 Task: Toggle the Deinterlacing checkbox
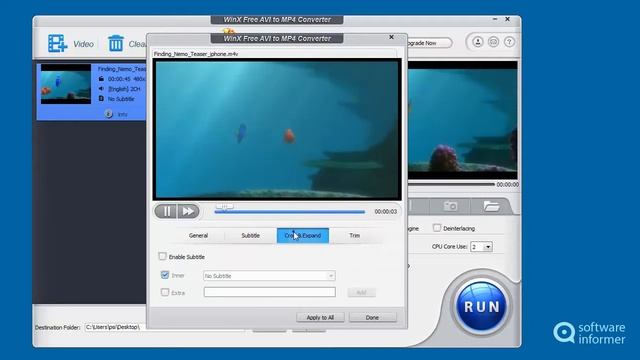coord(437,228)
